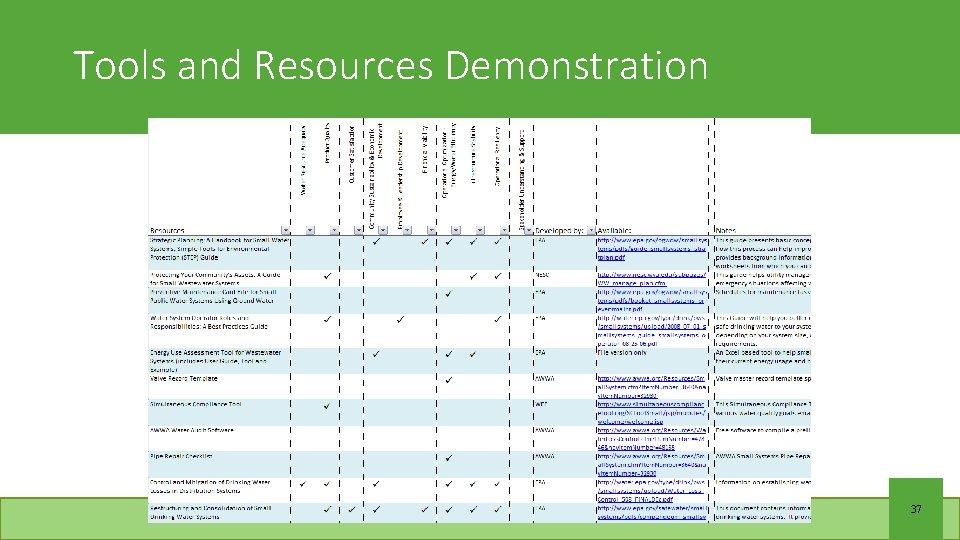
Task: Open the Financial Viability column filter dropdown
Action: point(432,231)
